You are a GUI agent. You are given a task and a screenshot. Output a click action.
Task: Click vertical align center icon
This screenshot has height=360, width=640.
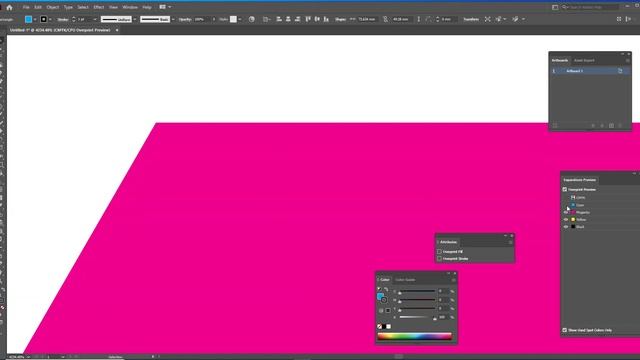pos(317,19)
